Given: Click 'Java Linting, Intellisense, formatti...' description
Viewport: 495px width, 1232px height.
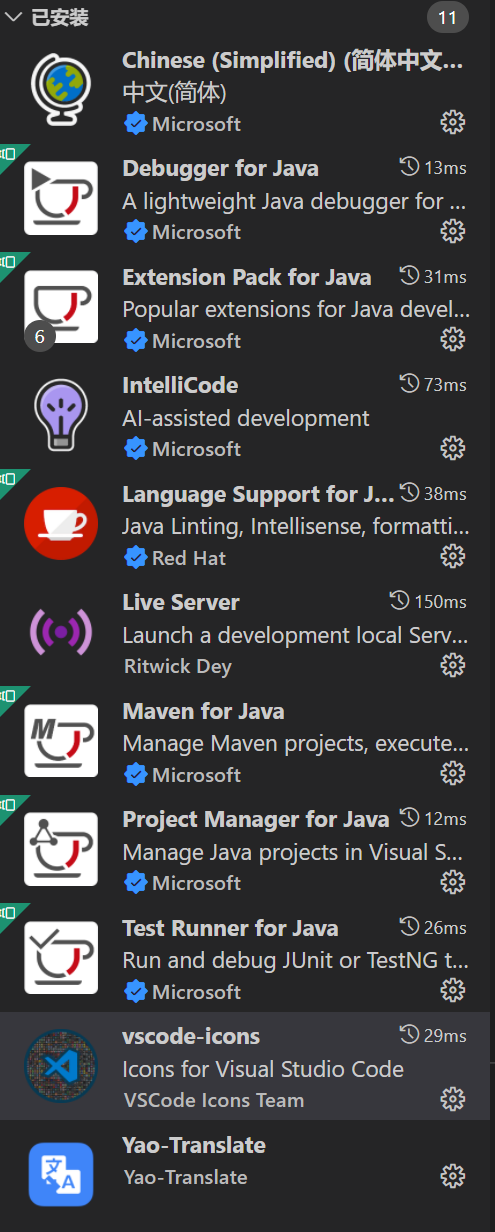Looking at the screenshot, I should tap(295, 526).
